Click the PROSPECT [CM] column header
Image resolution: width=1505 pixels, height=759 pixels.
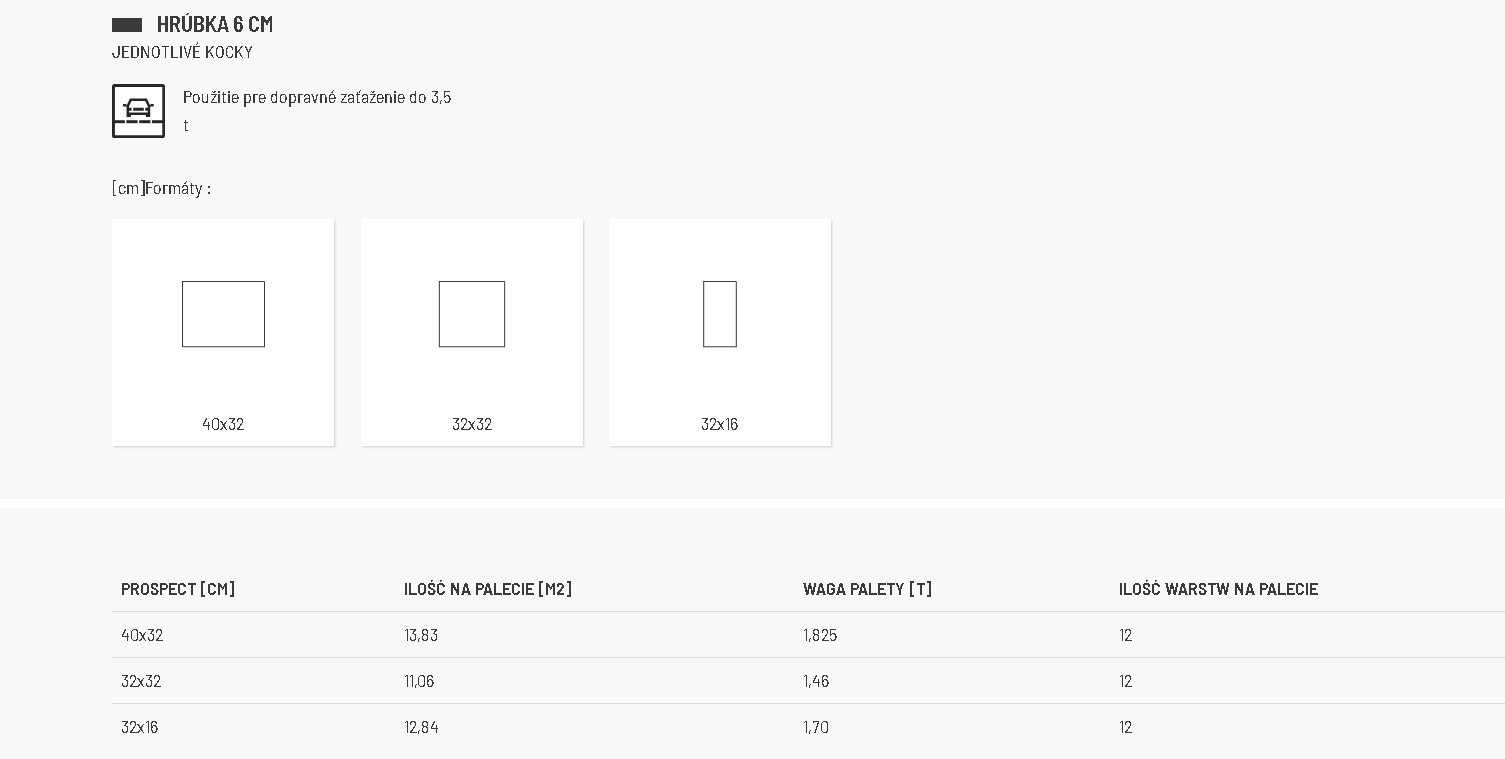point(178,589)
